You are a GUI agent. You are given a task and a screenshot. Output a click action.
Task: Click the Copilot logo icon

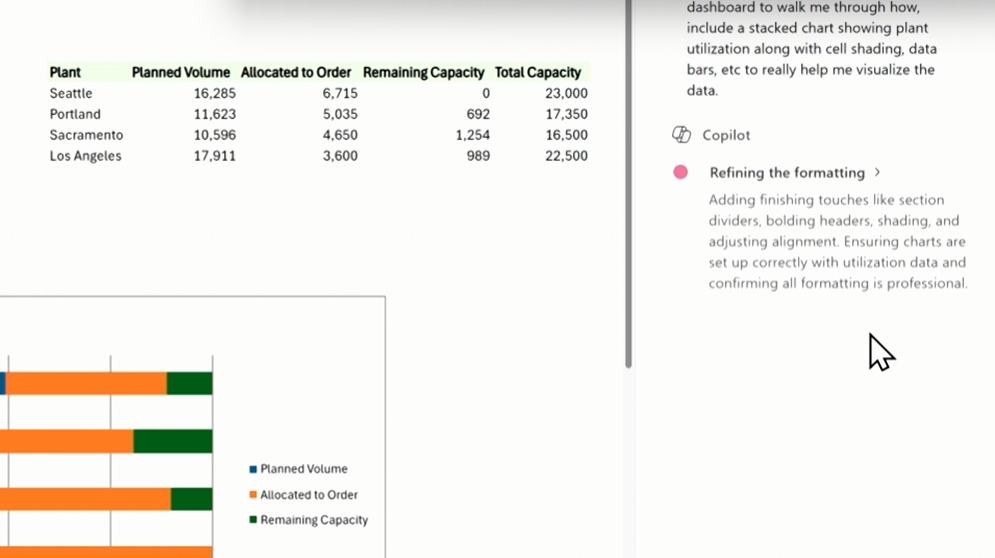[682, 135]
